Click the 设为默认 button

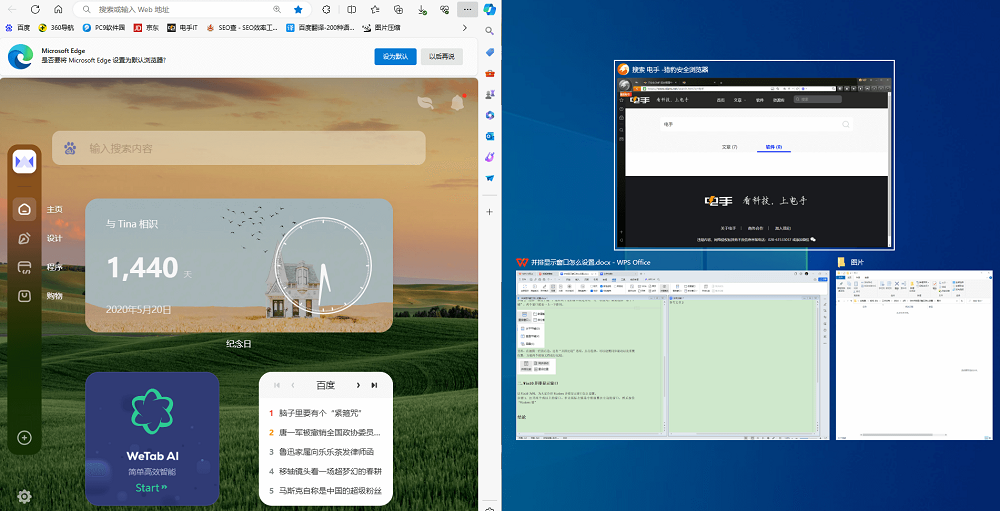point(395,56)
